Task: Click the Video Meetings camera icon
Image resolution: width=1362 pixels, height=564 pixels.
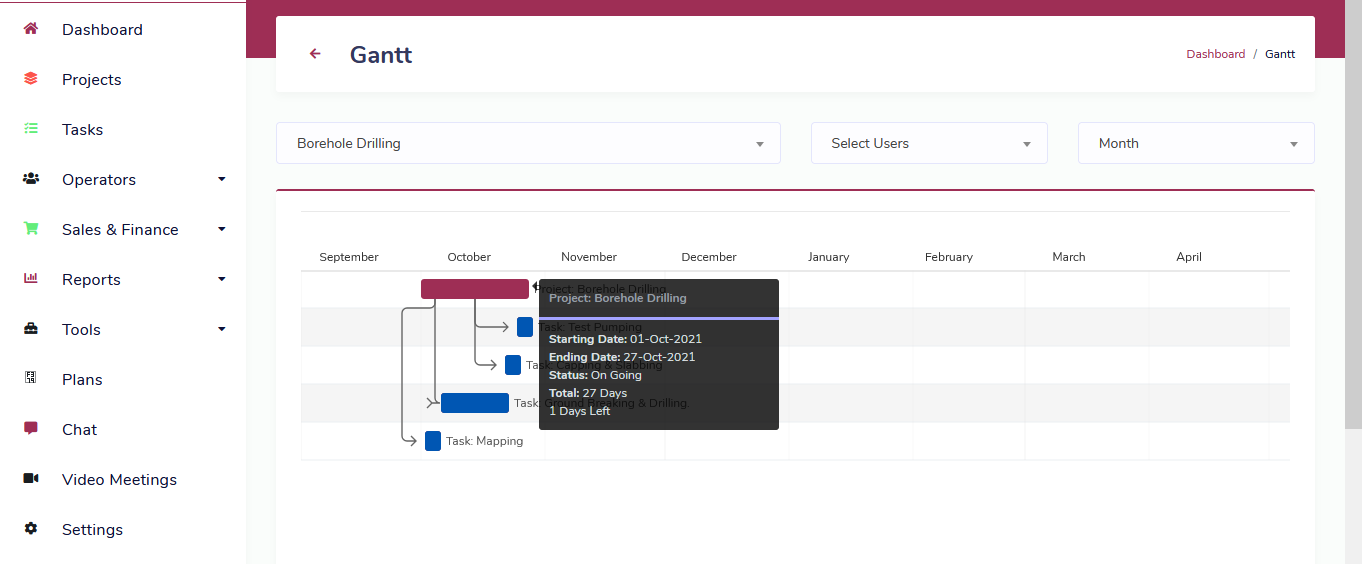Action: pyautogui.click(x=31, y=479)
